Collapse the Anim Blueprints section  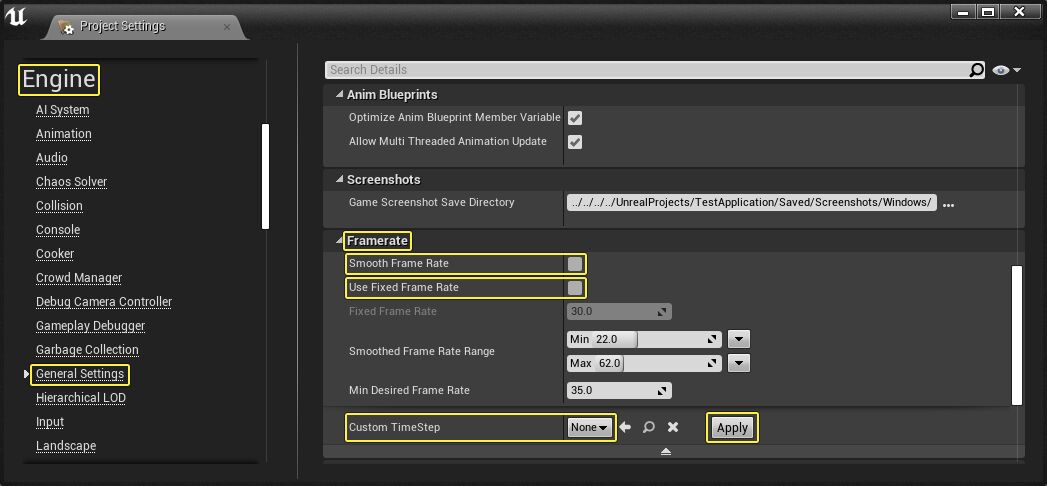(339, 95)
